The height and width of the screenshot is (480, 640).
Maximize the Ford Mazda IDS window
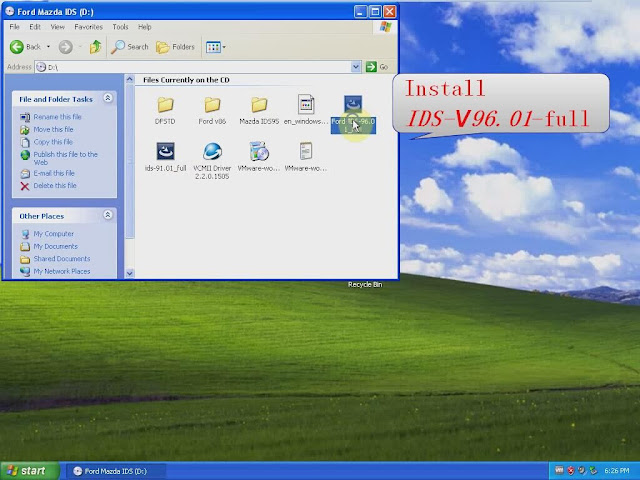[375, 12]
